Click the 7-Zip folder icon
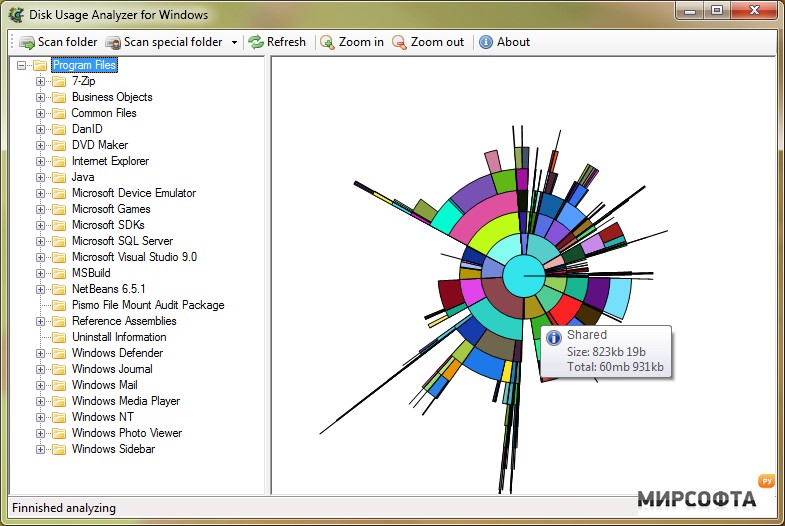Viewport: 785px width, 526px height. (59, 81)
